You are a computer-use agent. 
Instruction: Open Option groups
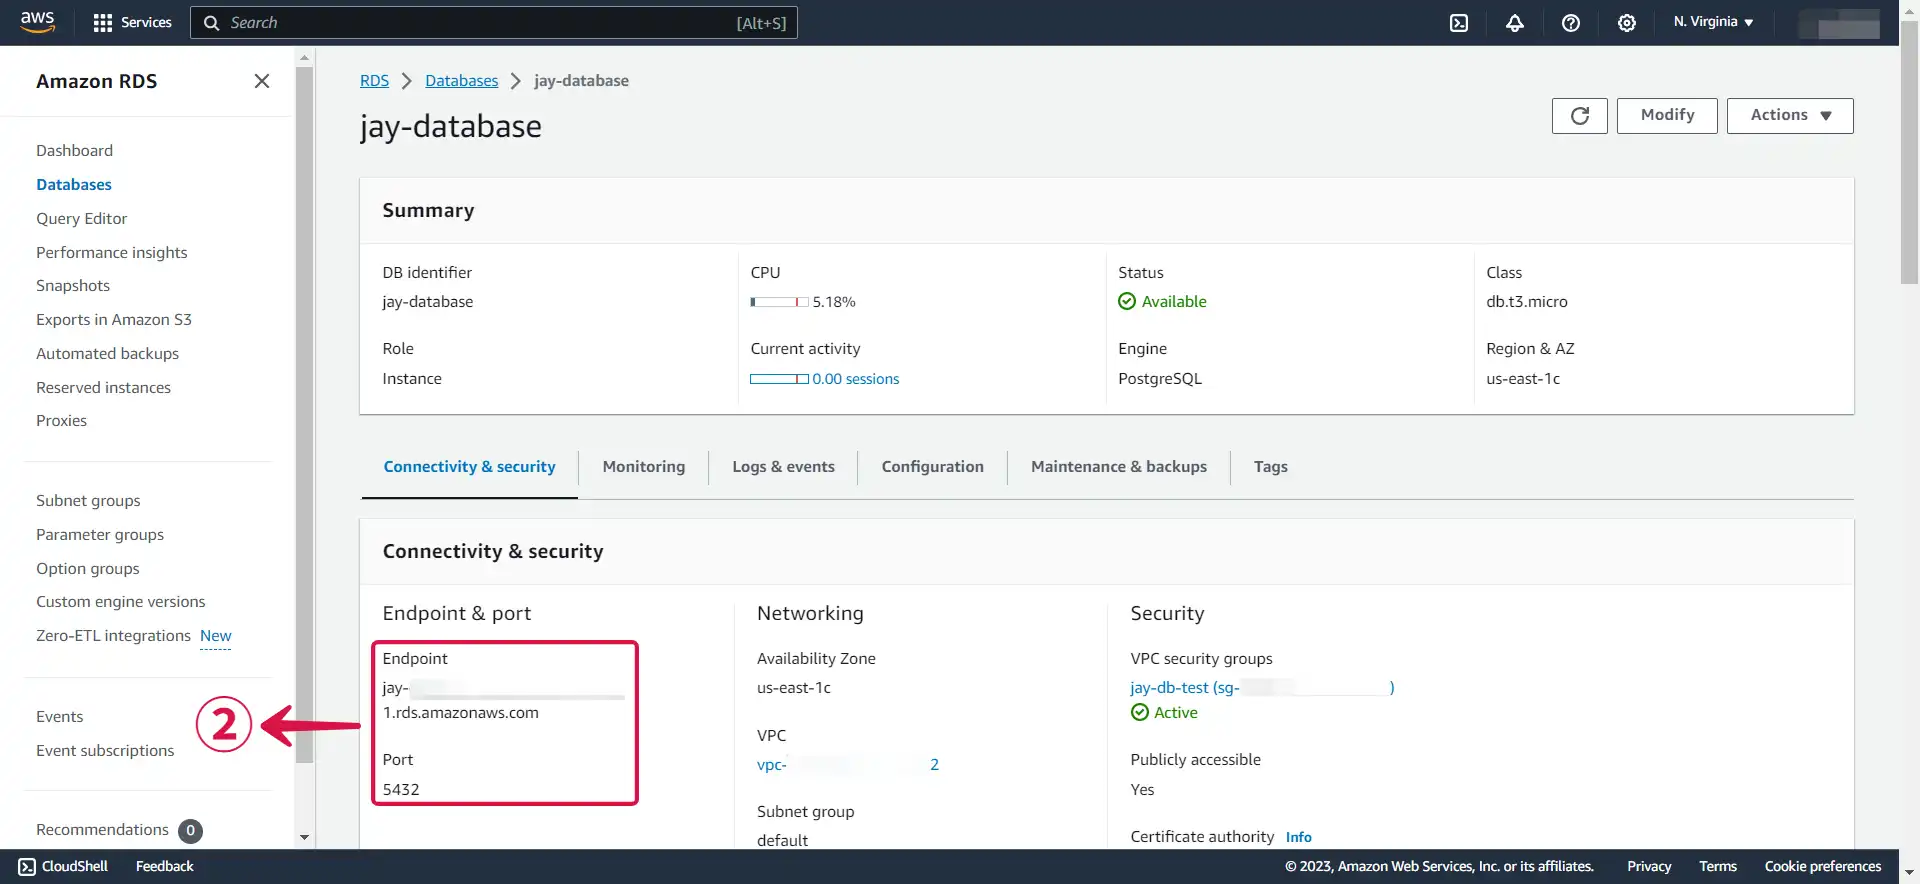(87, 569)
